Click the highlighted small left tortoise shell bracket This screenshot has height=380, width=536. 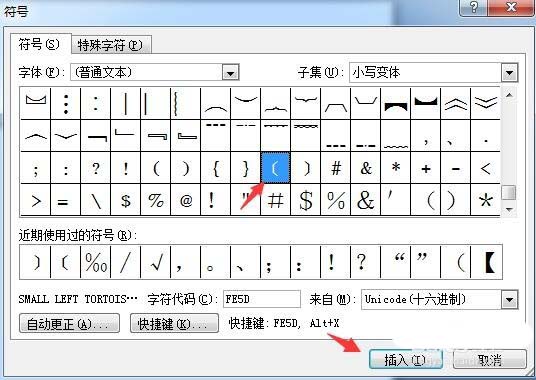tap(276, 168)
